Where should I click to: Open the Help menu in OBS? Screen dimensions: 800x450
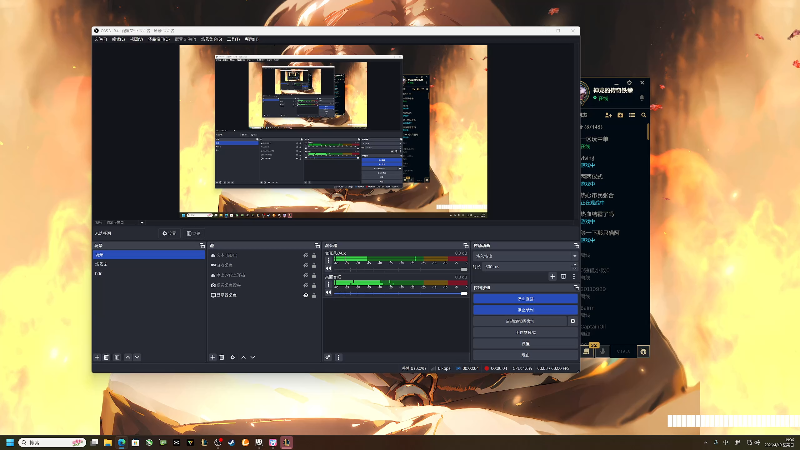(x=251, y=39)
